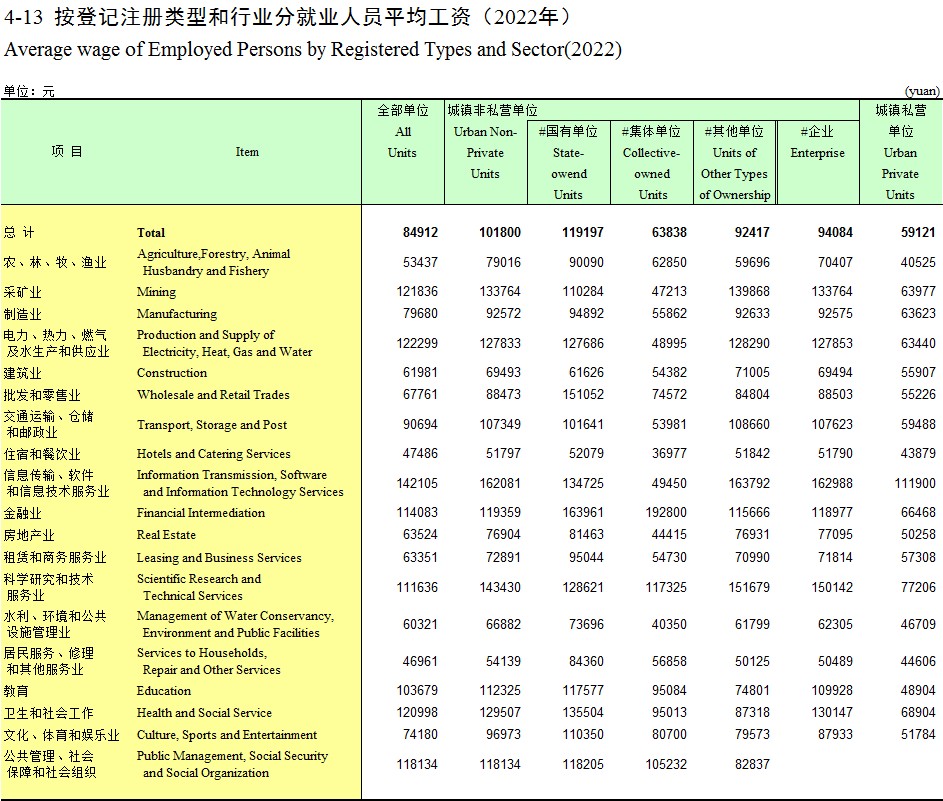Click the 'Wholesale and Retail Trades' label
The height and width of the screenshot is (801, 943).
213,394
